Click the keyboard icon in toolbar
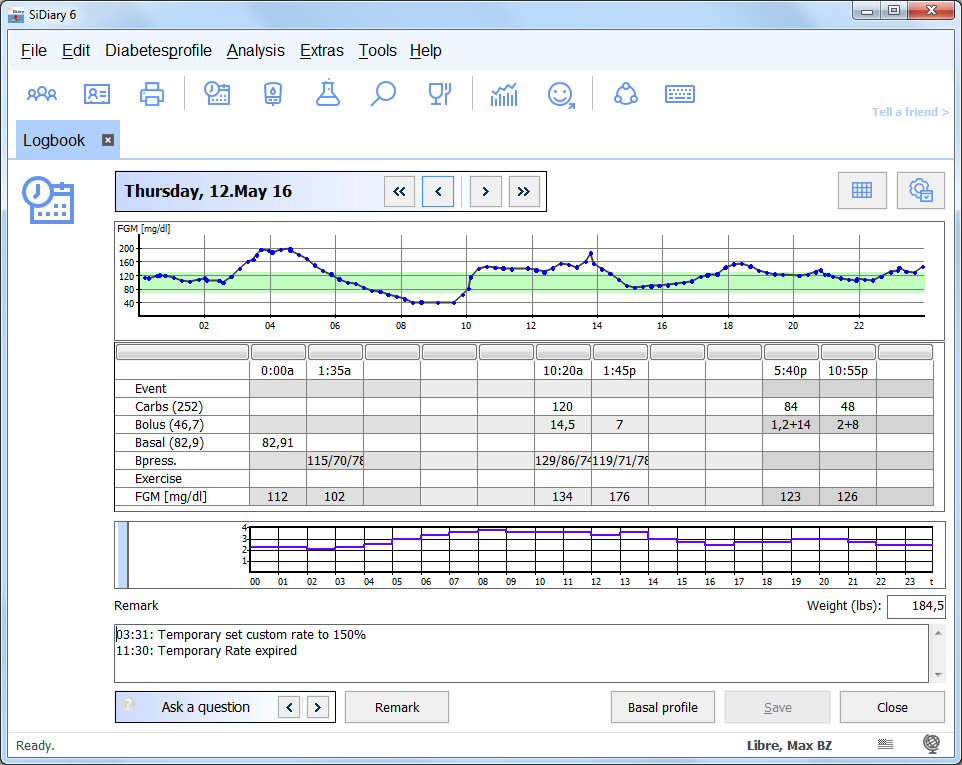Screen dimensions: 962x765 (x=680, y=94)
